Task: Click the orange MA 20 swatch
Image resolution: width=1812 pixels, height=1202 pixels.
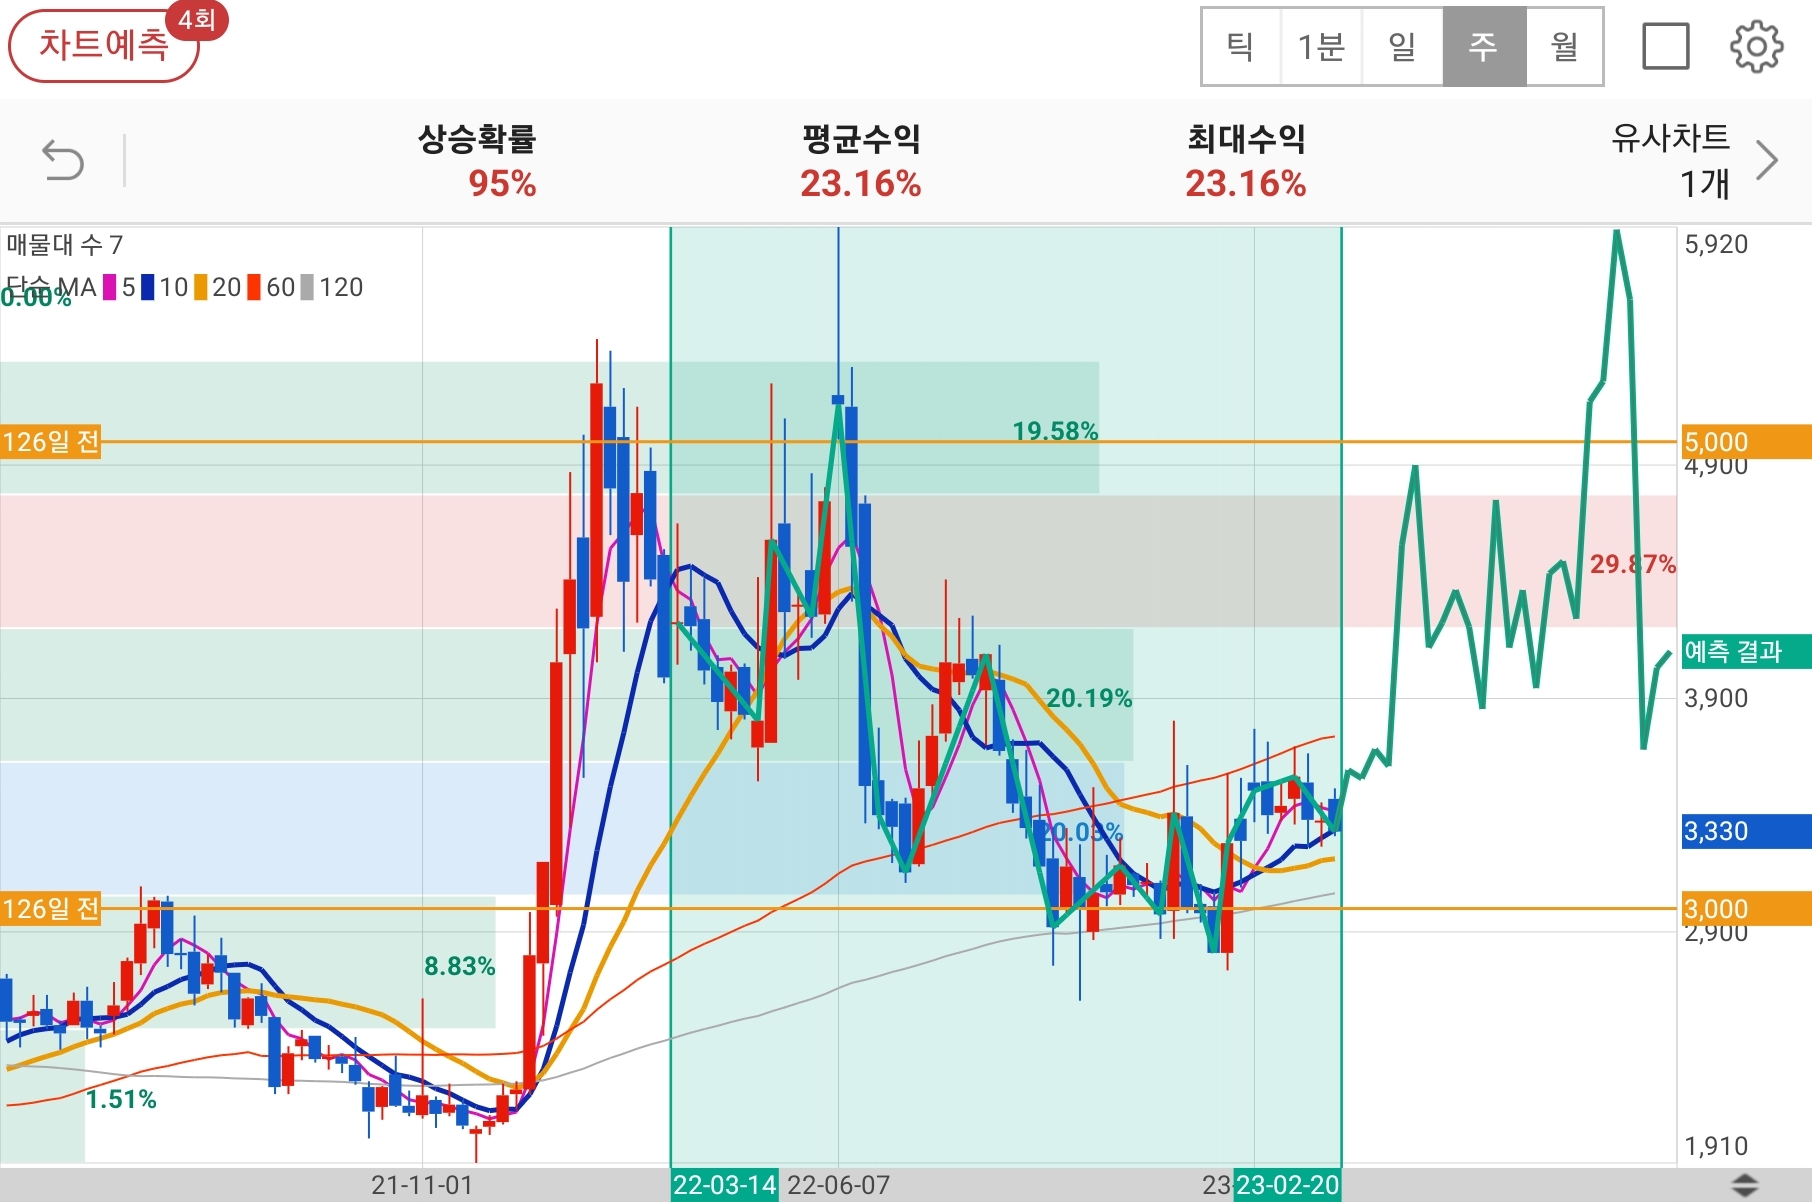Action: pos(201,288)
